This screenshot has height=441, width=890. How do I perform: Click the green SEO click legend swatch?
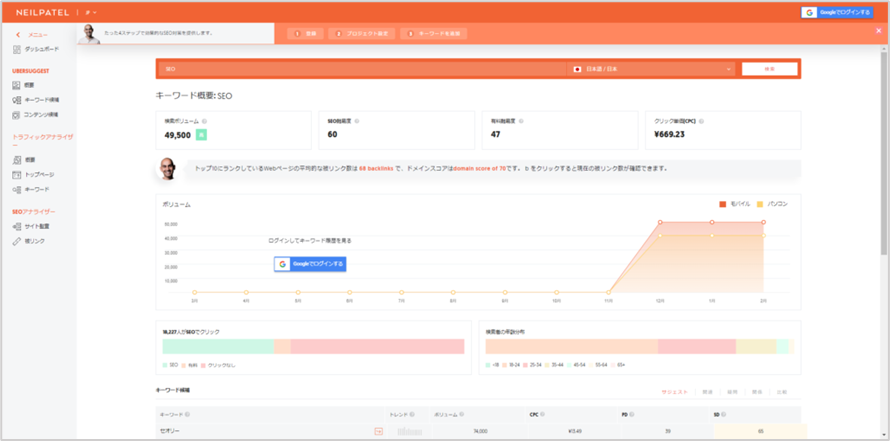coord(165,365)
